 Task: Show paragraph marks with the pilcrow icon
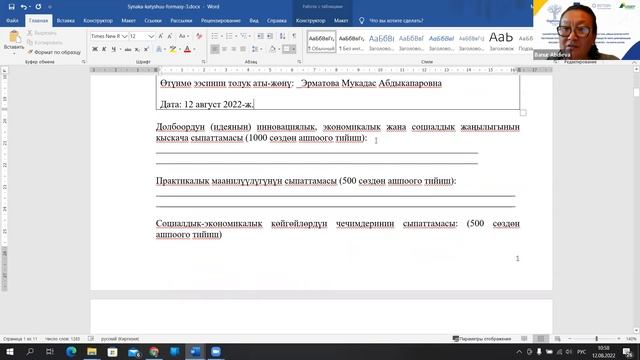pyautogui.click(x=294, y=36)
